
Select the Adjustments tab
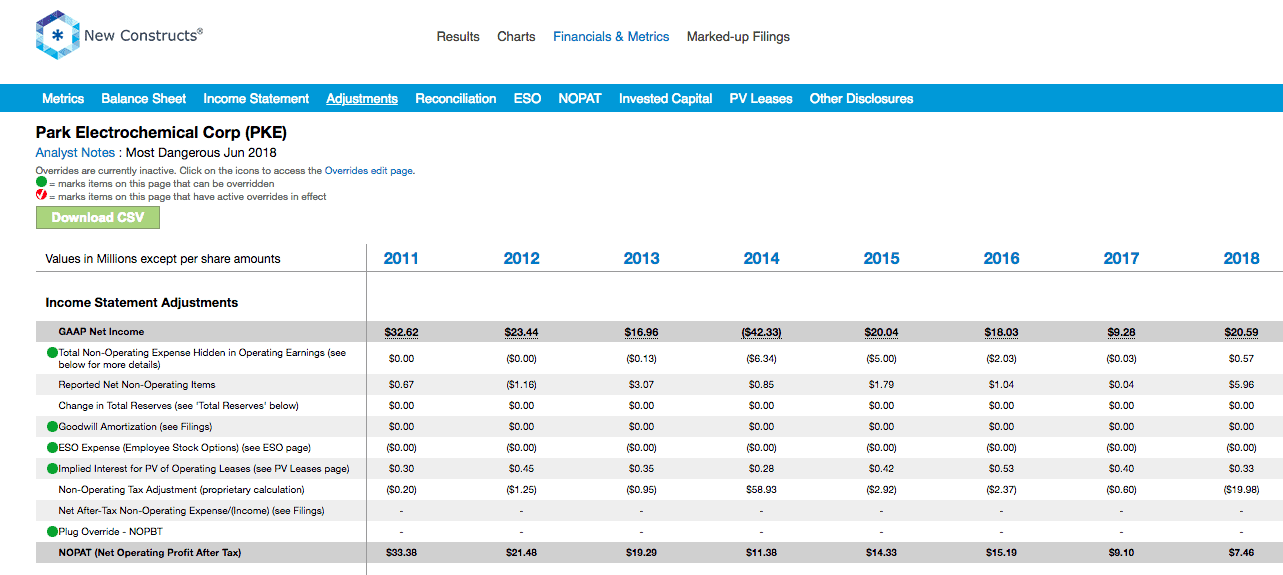[362, 98]
